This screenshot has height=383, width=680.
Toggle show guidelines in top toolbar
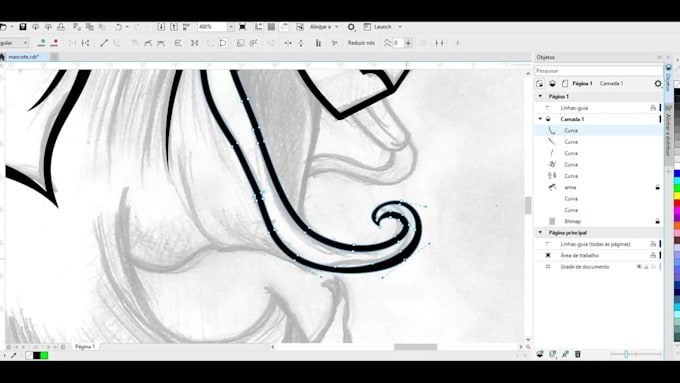coord(284,27)
